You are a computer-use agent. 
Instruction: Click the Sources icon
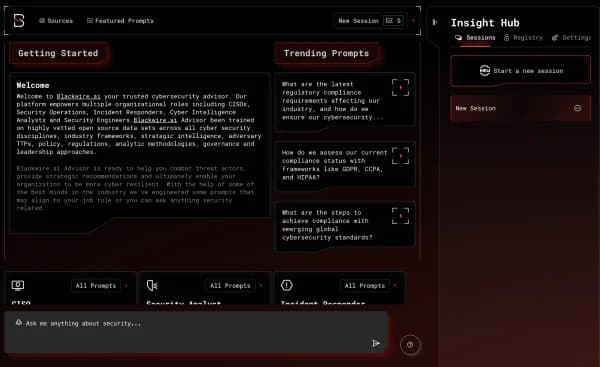(42, 21)
